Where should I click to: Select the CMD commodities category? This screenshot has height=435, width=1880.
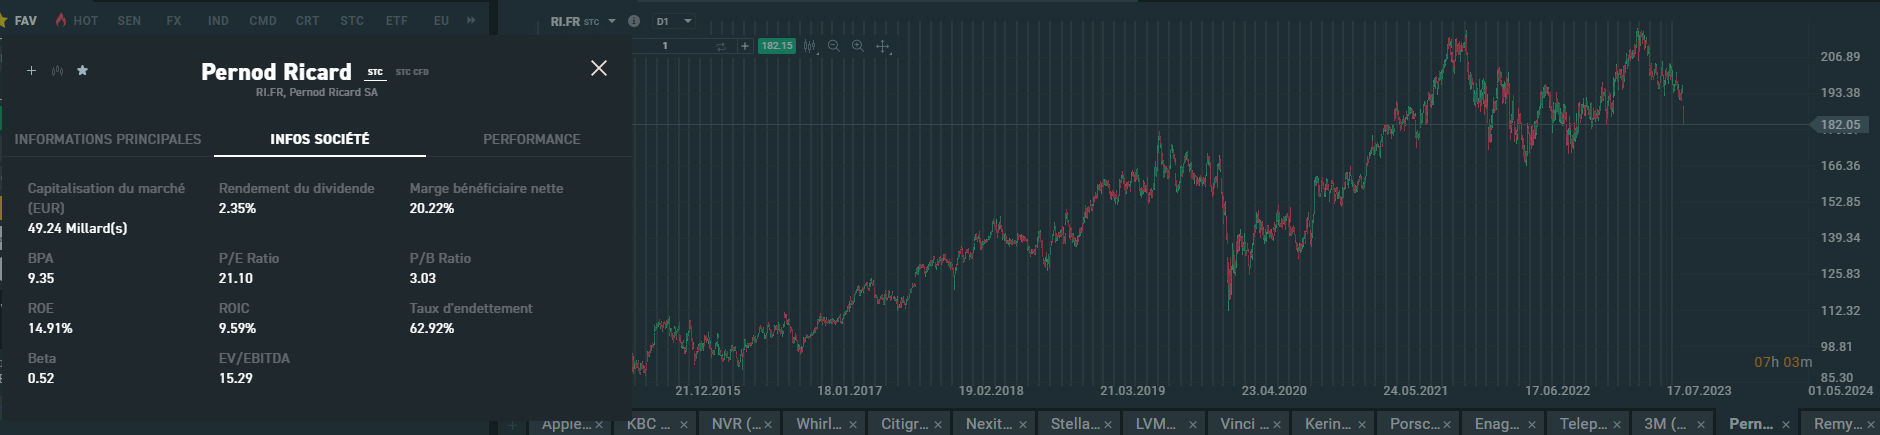coord(263,20)
